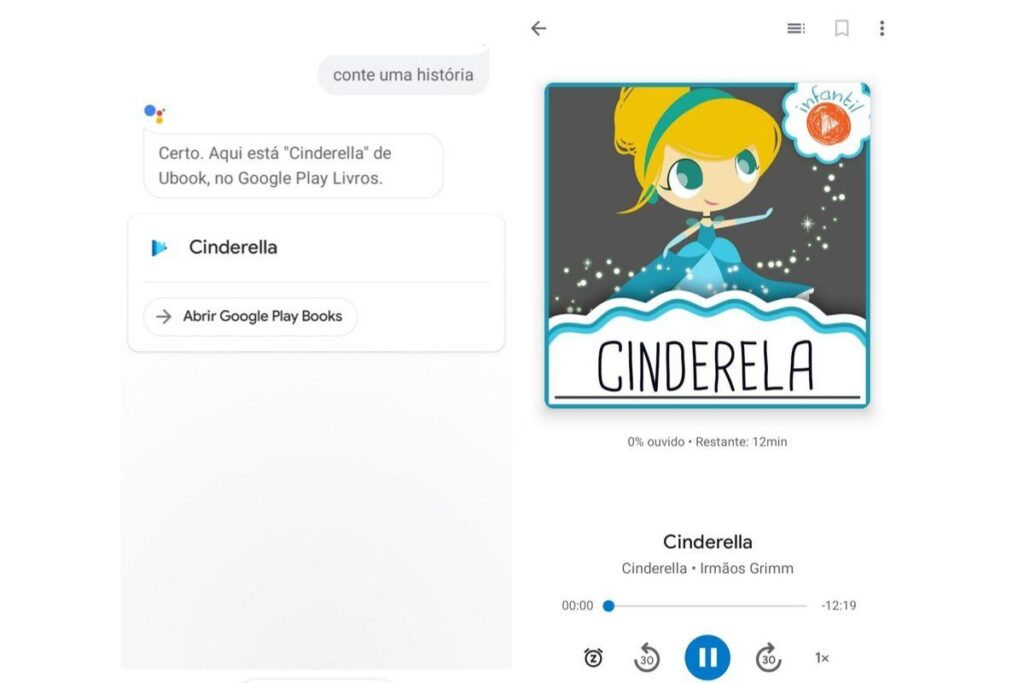
Task: Tap the Abrir Google Play Books button
Action: pyautogui.click(x=250, y=316)
